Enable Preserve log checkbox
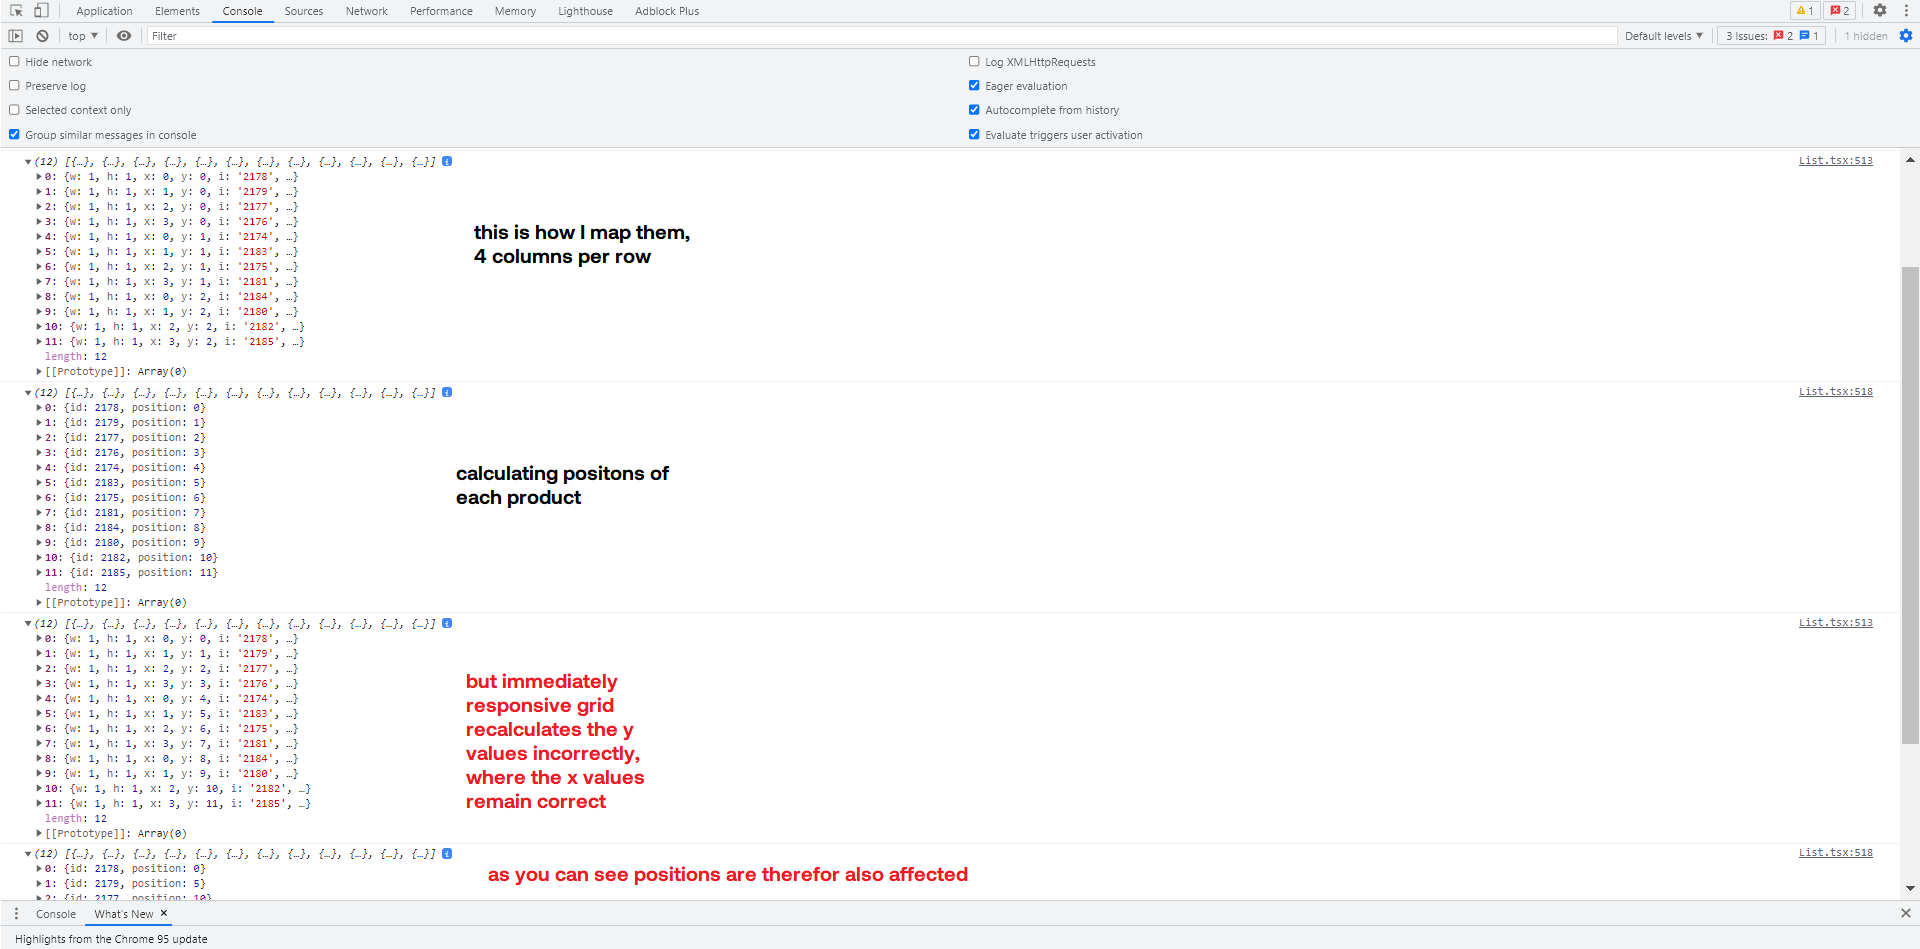 coord(15,86)
